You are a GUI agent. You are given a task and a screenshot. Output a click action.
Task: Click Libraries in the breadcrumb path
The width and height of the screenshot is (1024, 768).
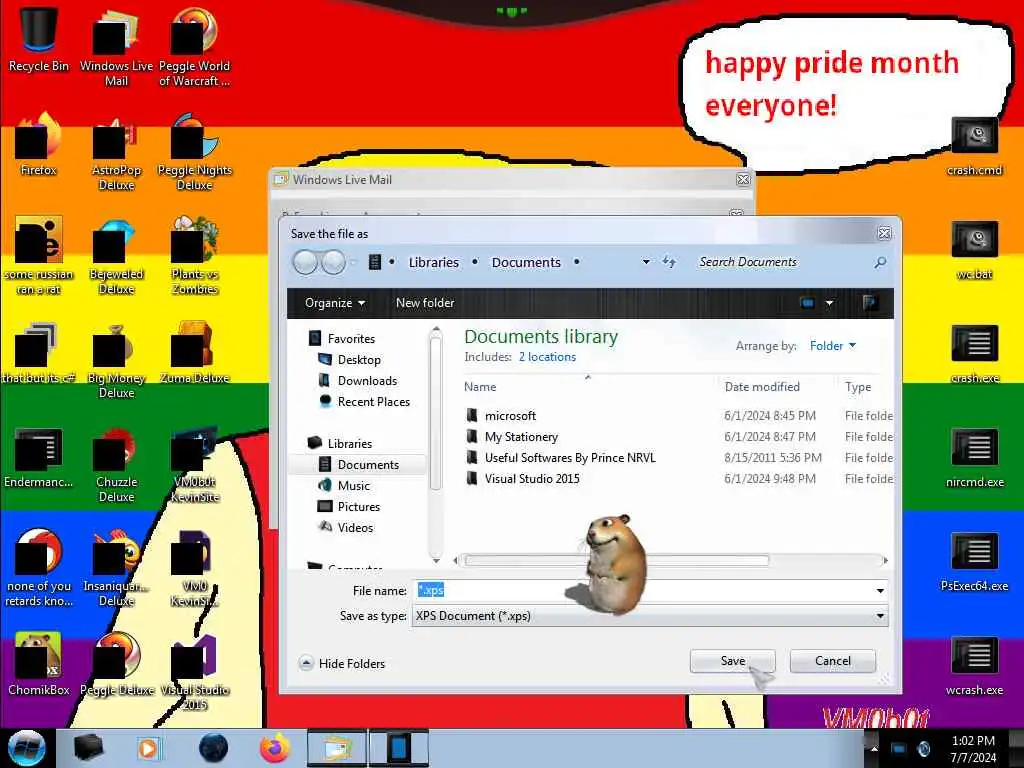tap(434, 262)
